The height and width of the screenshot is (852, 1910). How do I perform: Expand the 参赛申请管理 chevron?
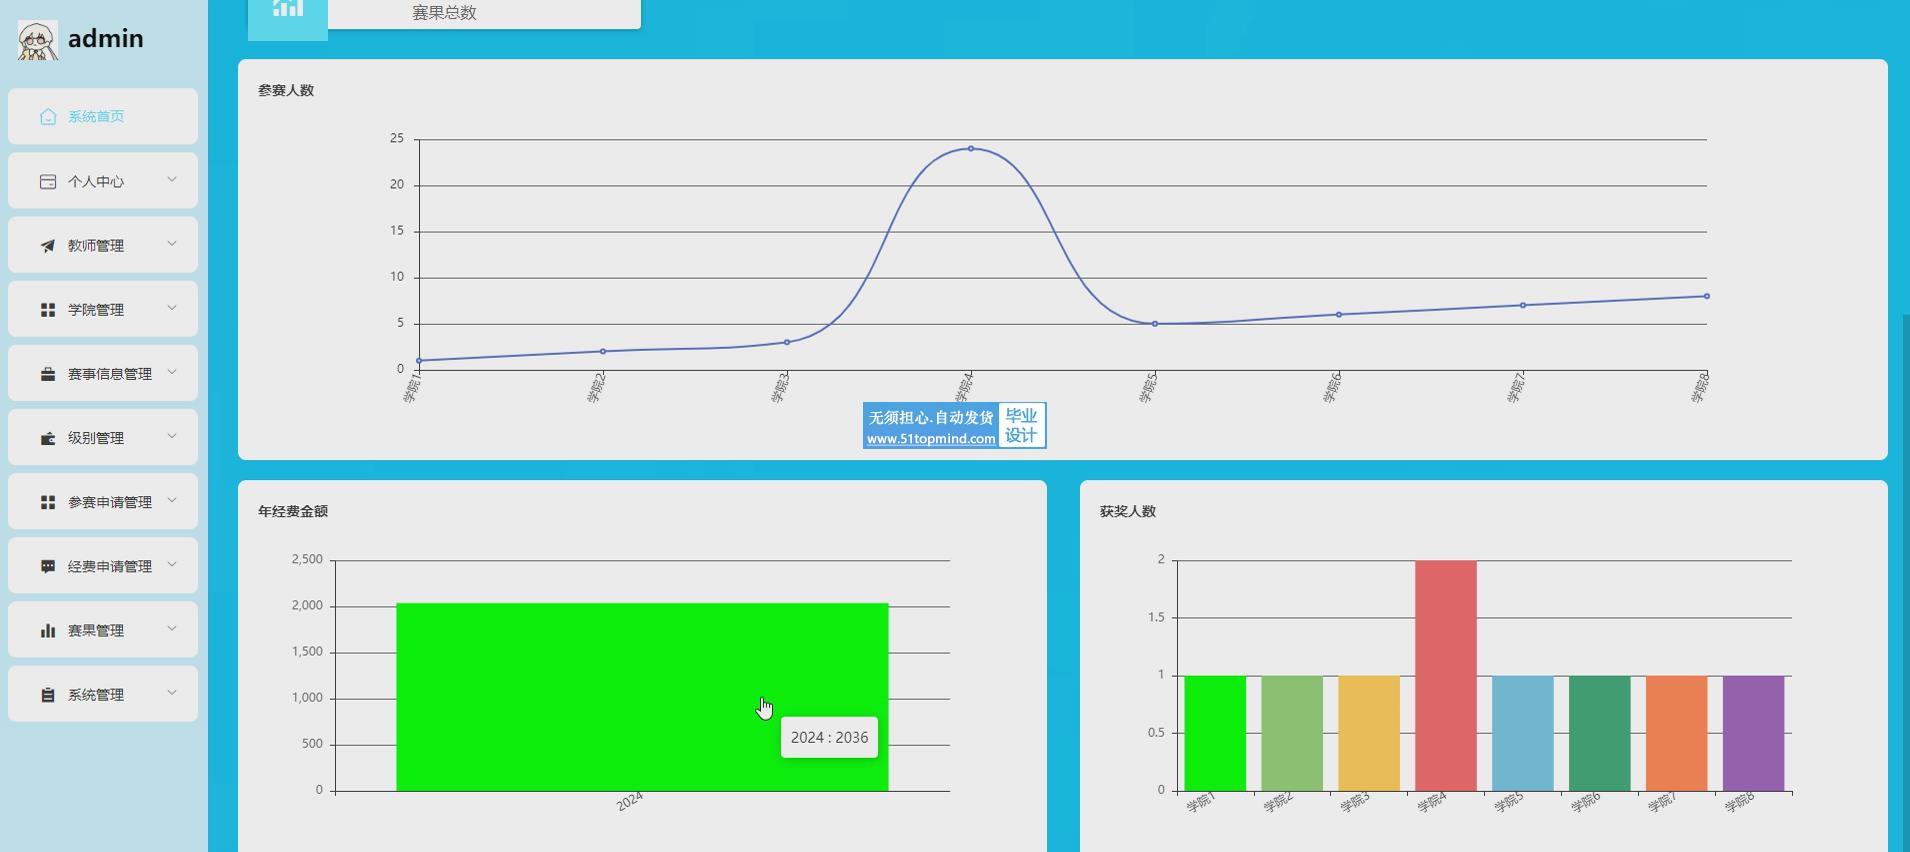tap(172, 500)
